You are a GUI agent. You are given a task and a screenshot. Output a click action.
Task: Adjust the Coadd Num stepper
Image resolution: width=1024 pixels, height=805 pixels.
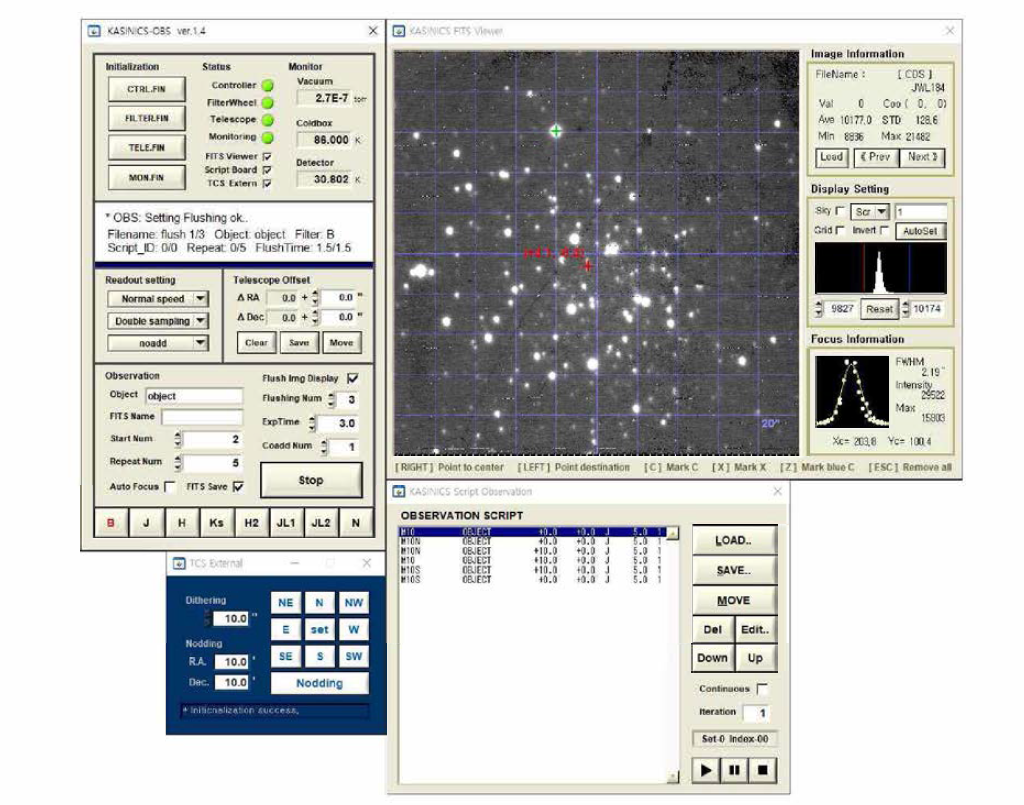click(x=324, y=447)
